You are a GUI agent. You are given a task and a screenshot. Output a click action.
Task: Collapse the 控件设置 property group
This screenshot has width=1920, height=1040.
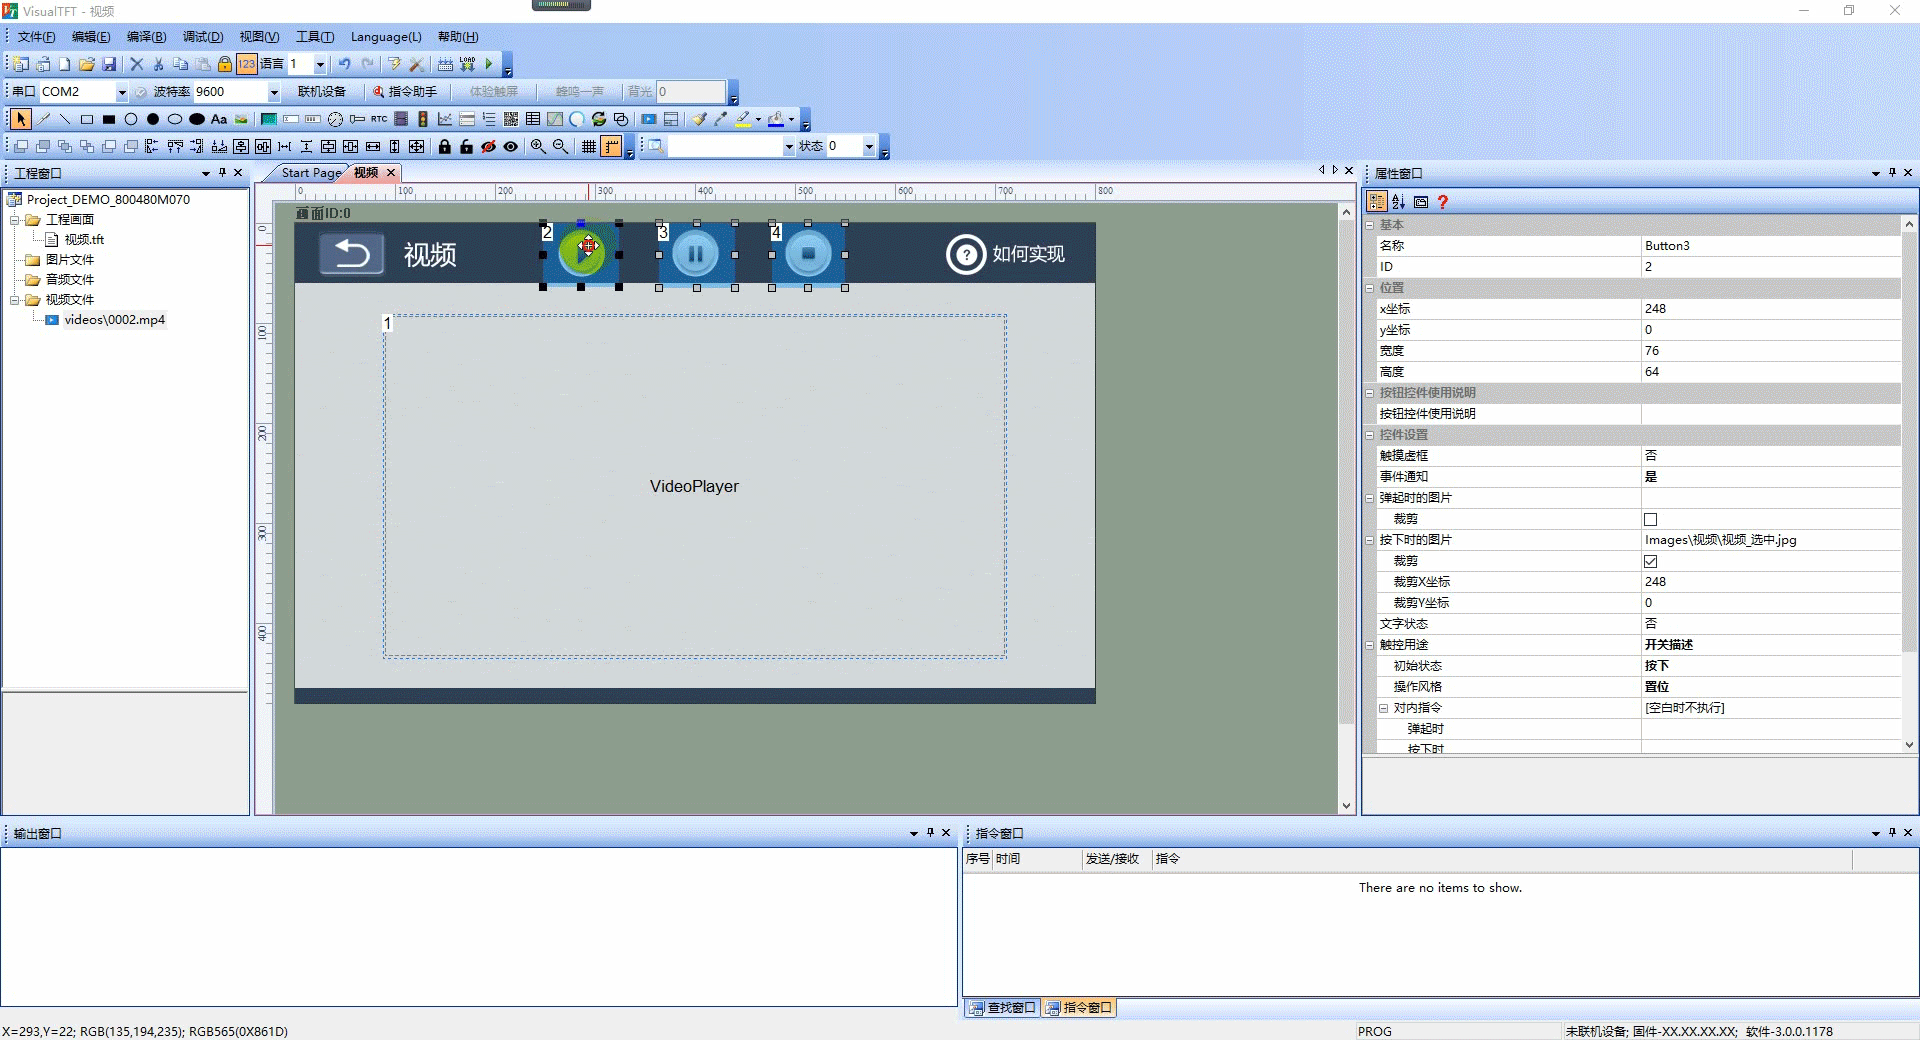point(1370,435)
